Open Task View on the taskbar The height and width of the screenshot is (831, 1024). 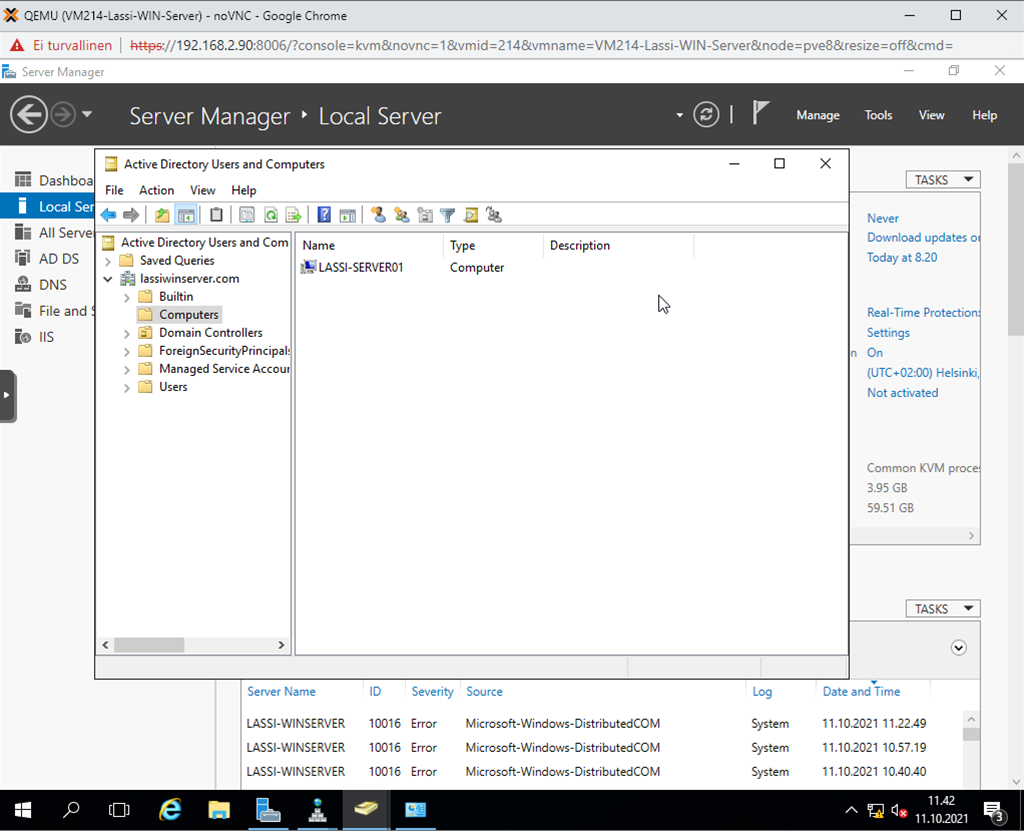[119, 810]
